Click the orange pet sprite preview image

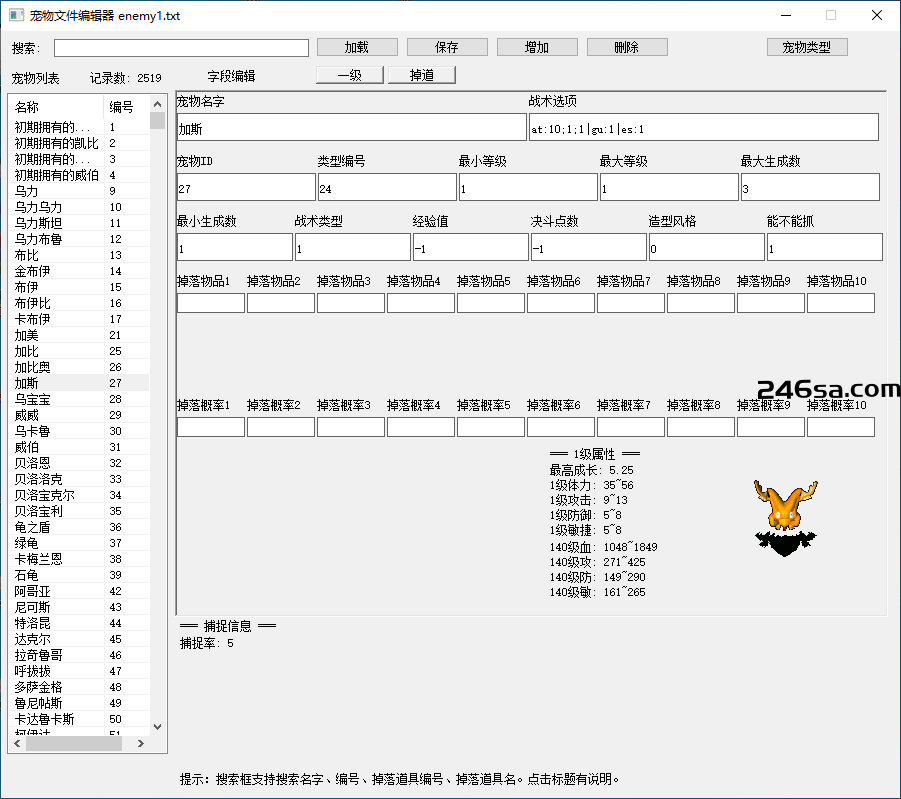tap(786, 518)
